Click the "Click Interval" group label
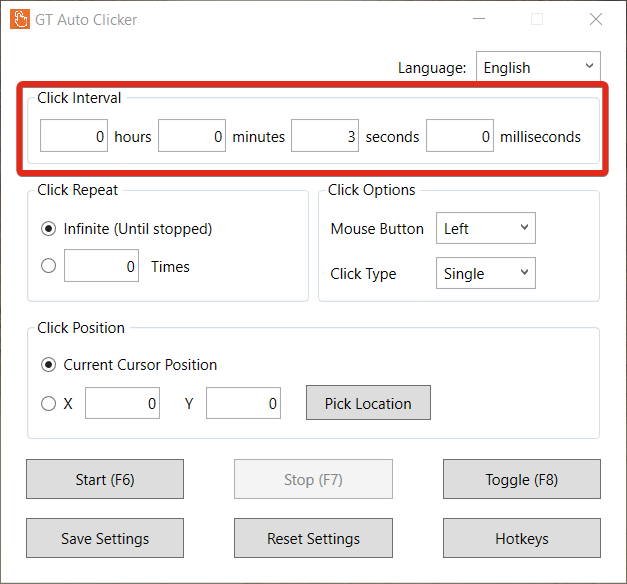Image resolution: width=627 pixels, height=584 pixels. click(x=79, y=98)
